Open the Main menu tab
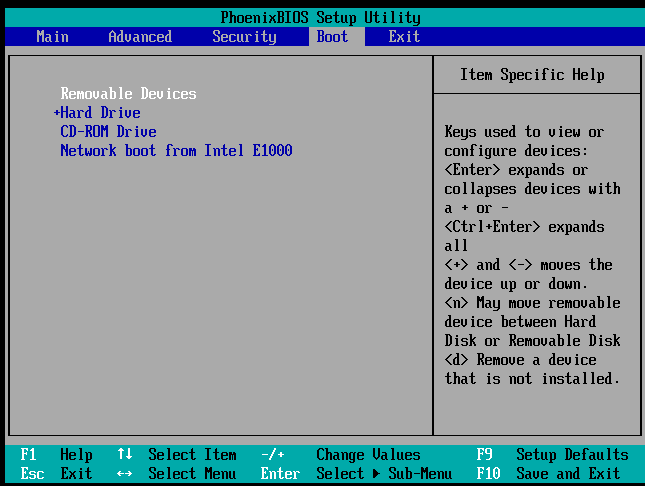This screenshot has height=486, width=645. 52,37
